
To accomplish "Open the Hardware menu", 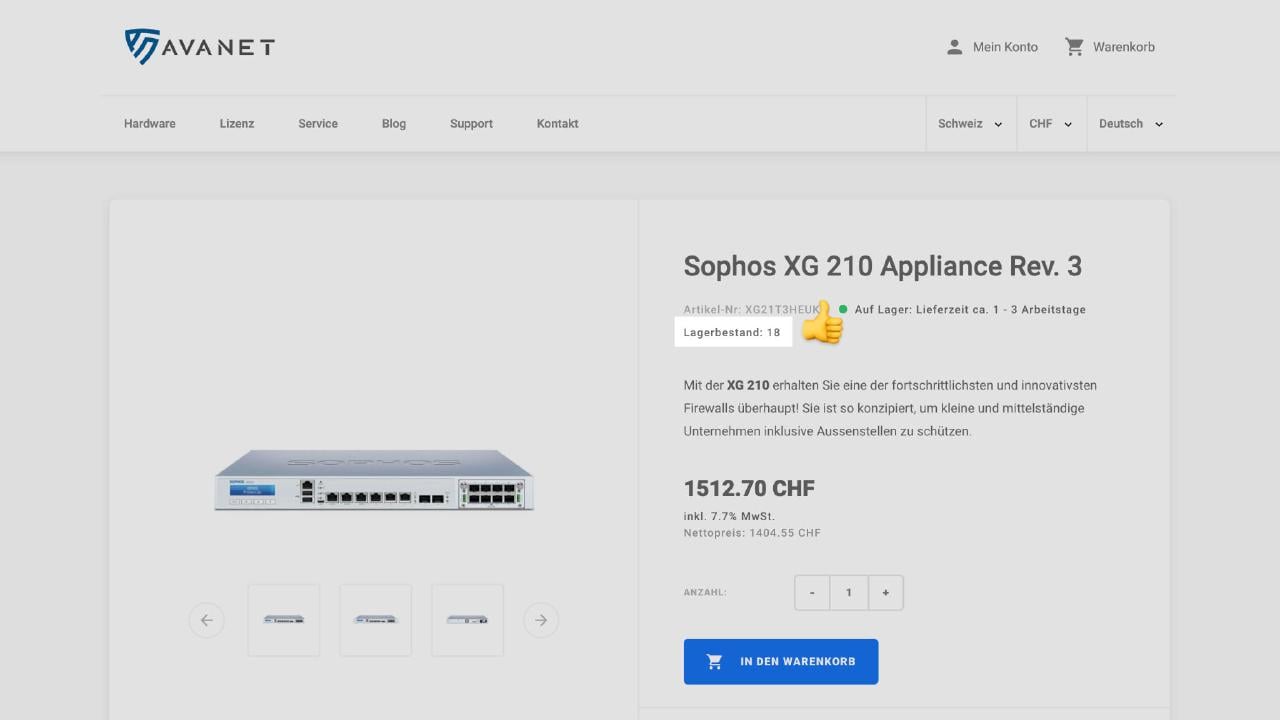I will tap(149, 123).
